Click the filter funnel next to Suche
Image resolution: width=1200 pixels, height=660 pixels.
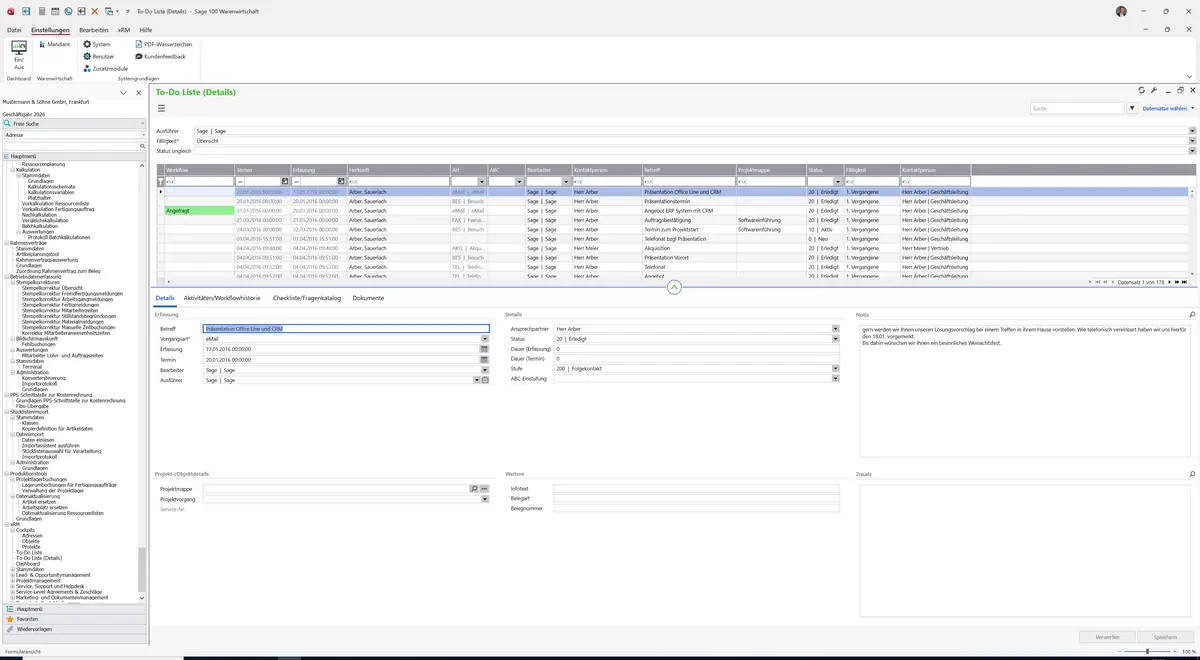tap(1132, 108)
